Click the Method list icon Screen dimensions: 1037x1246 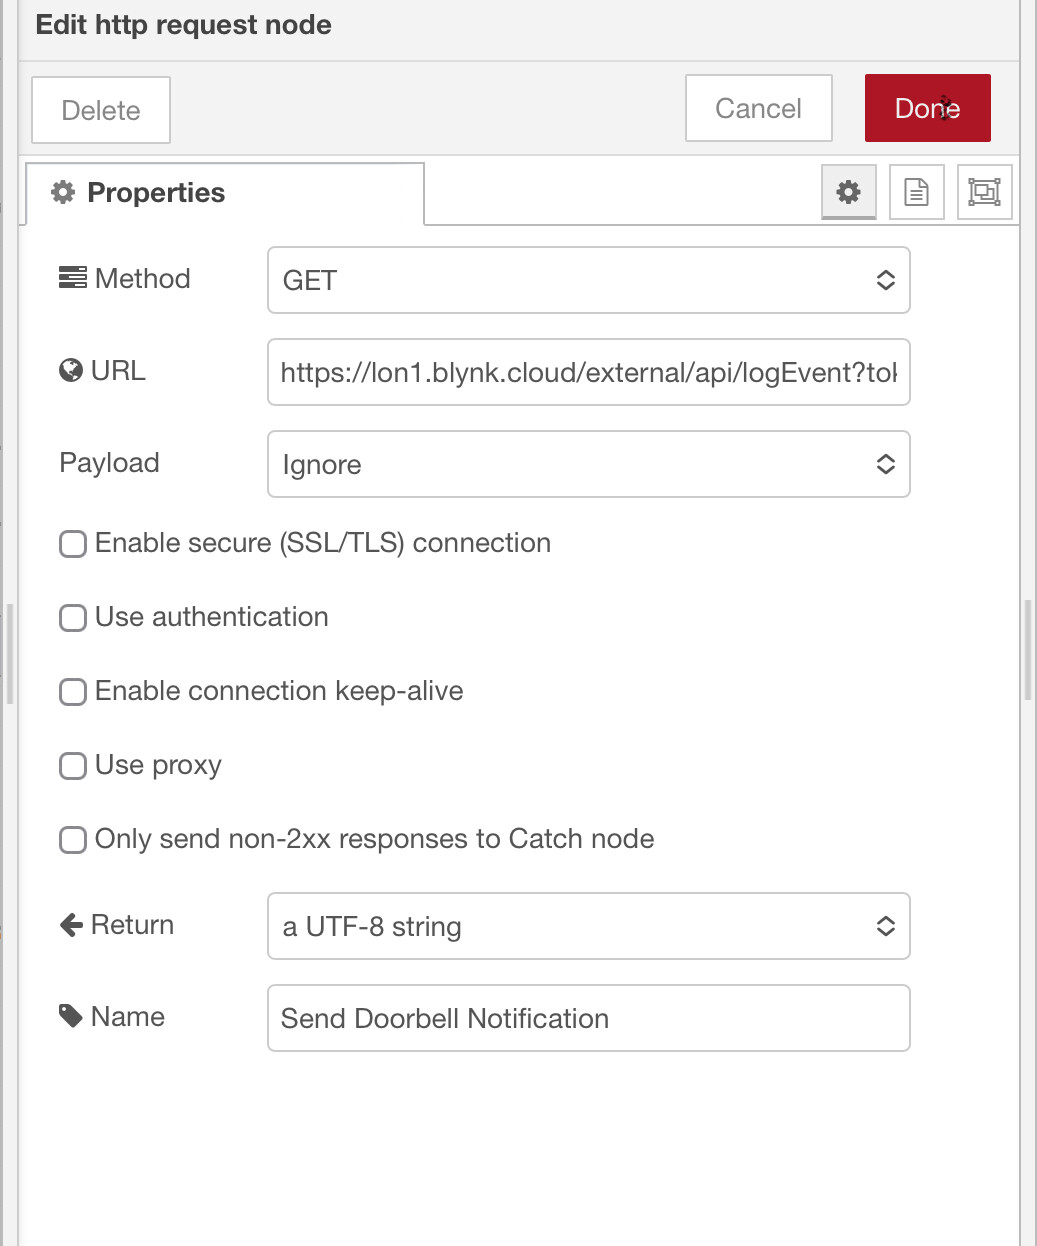click(x=72, y=278)
